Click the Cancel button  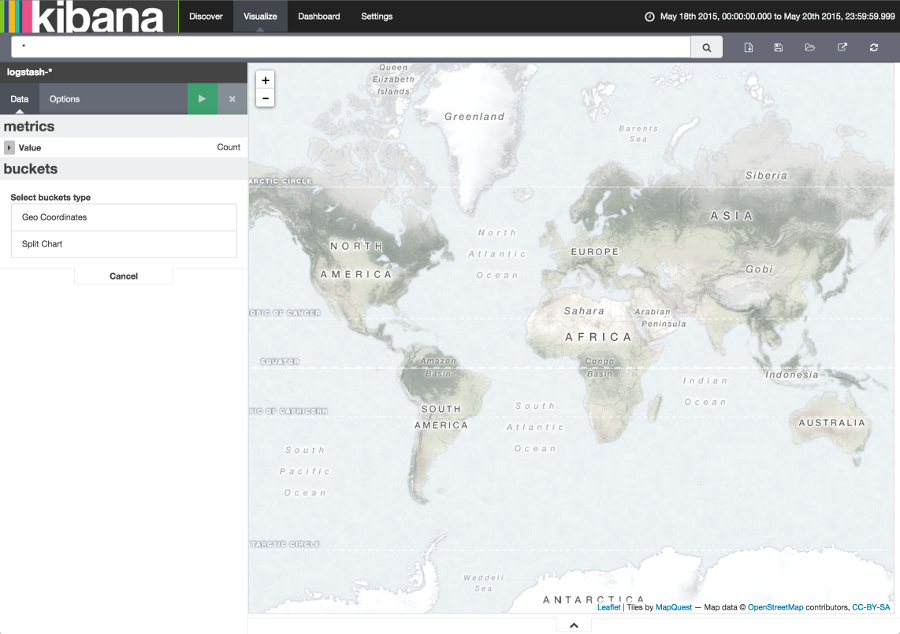tap(123, 276)
